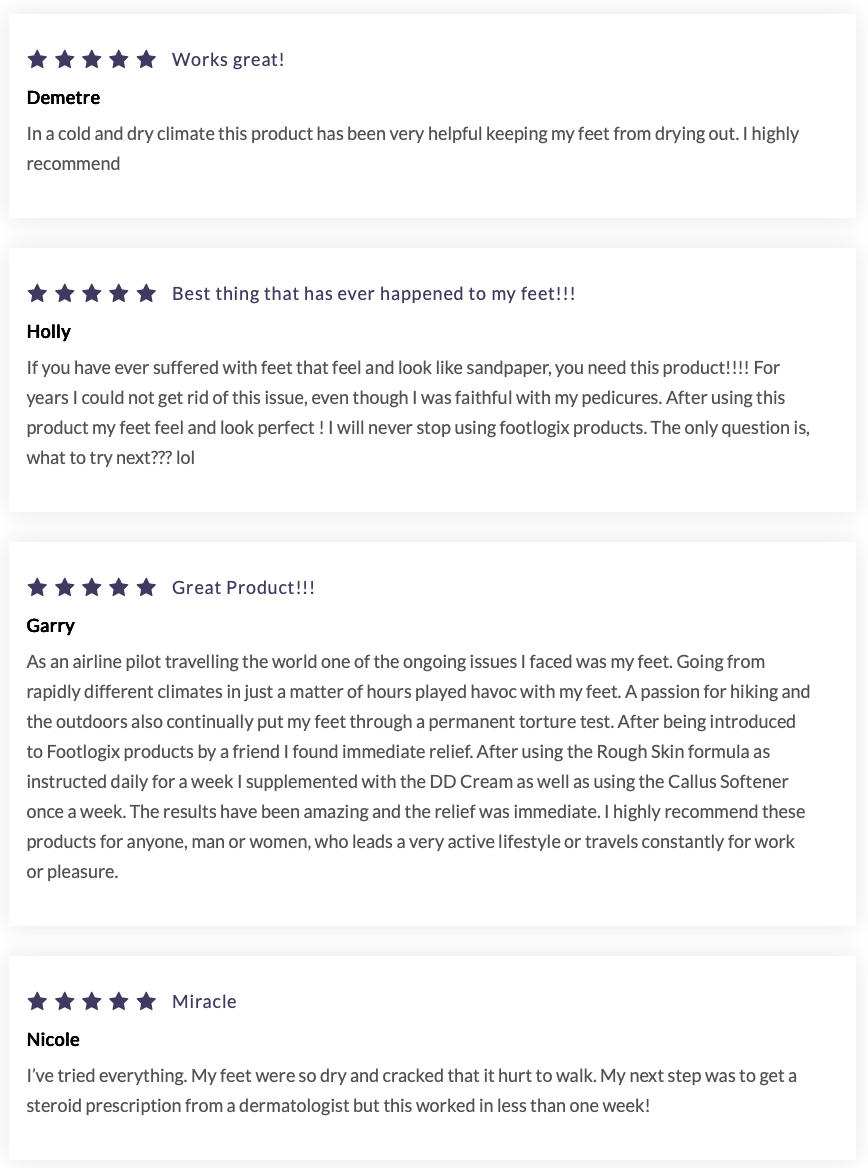This screenshot has height=1168, width=868.
Task: Click the "Best thing that has ever happened" title
Action: (x=373, y=294)
